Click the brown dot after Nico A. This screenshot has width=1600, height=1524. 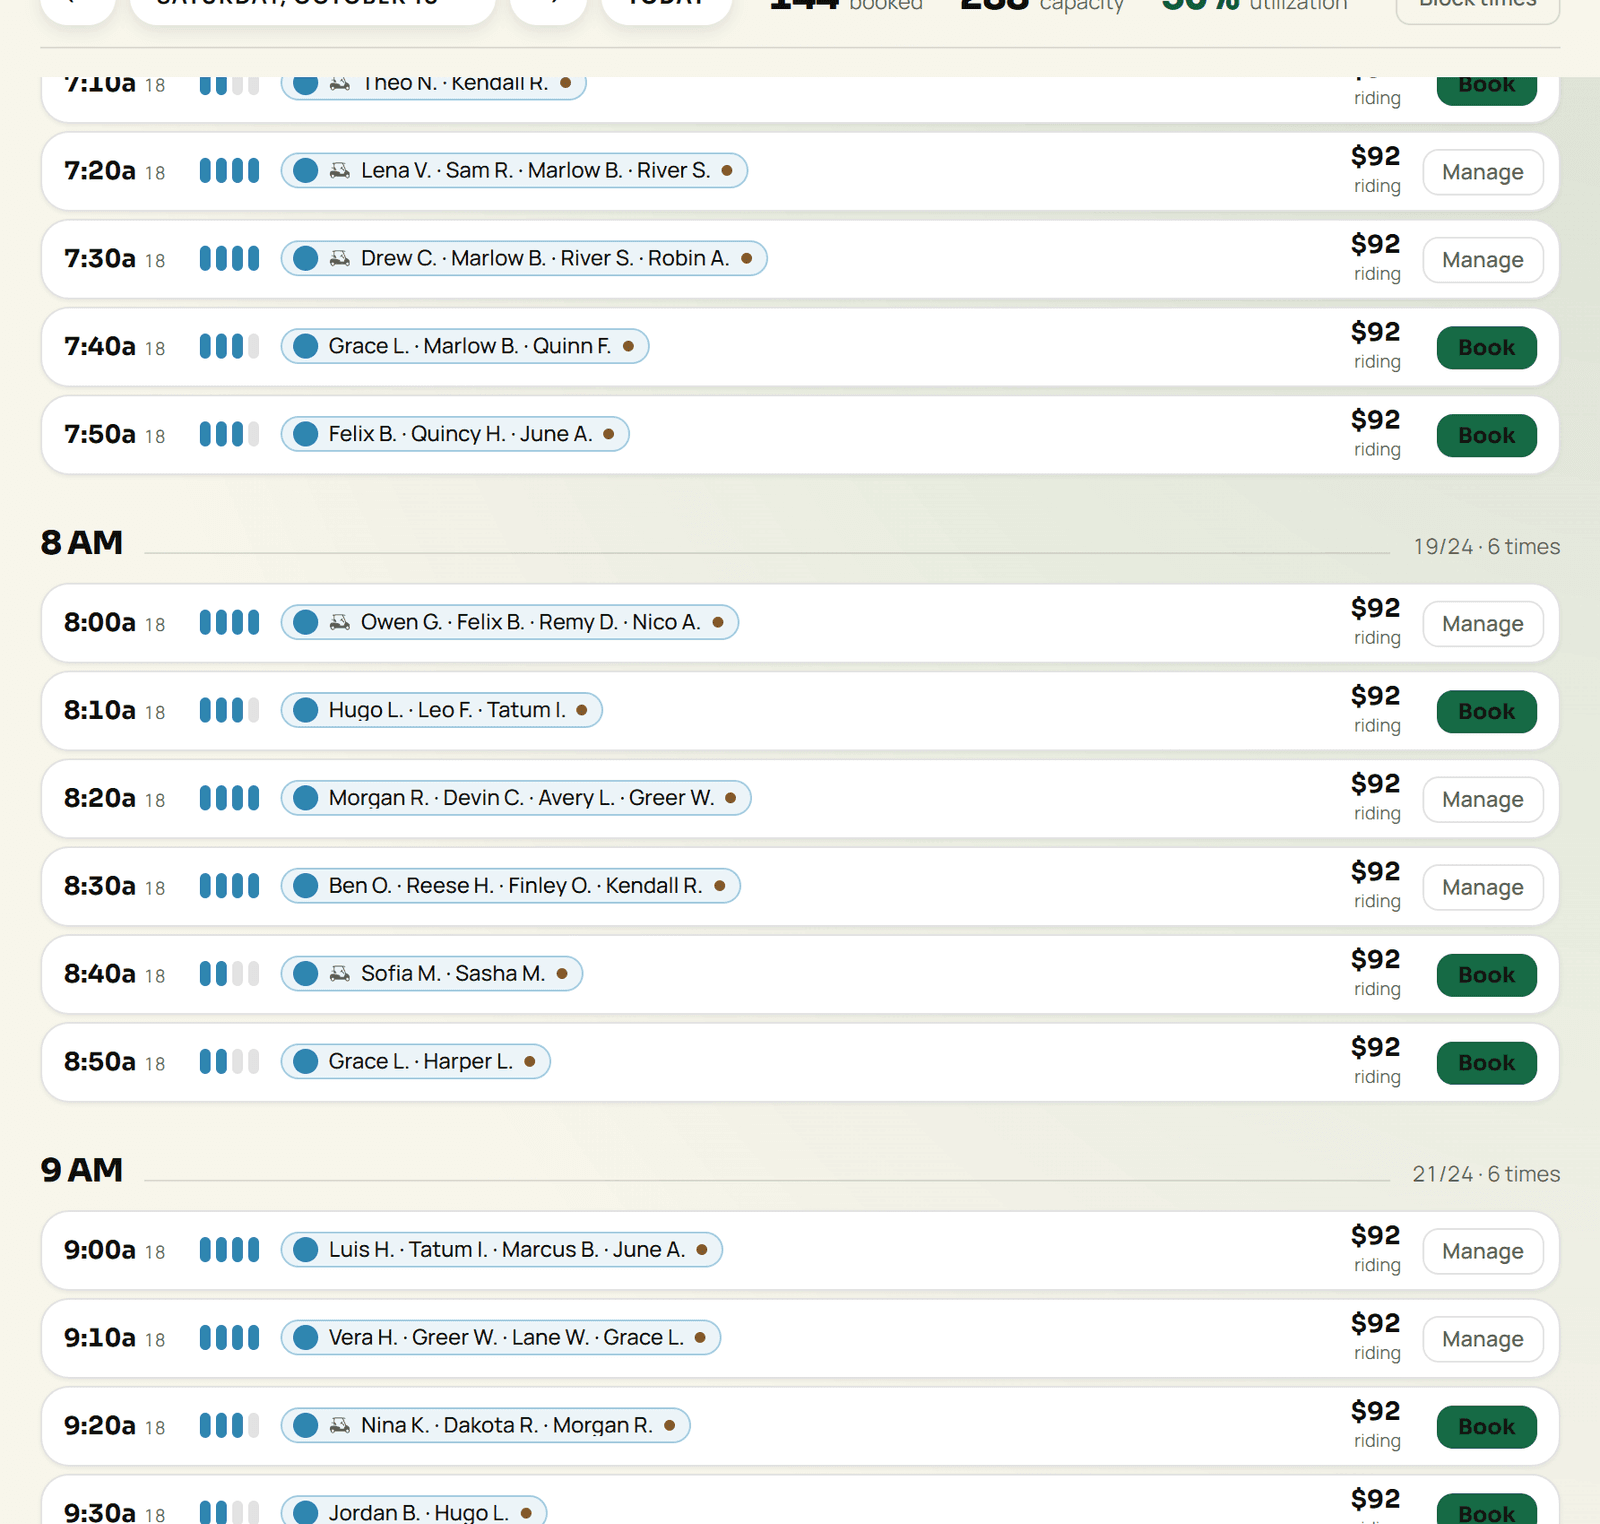pyautogui.click(x=718, y=622)
